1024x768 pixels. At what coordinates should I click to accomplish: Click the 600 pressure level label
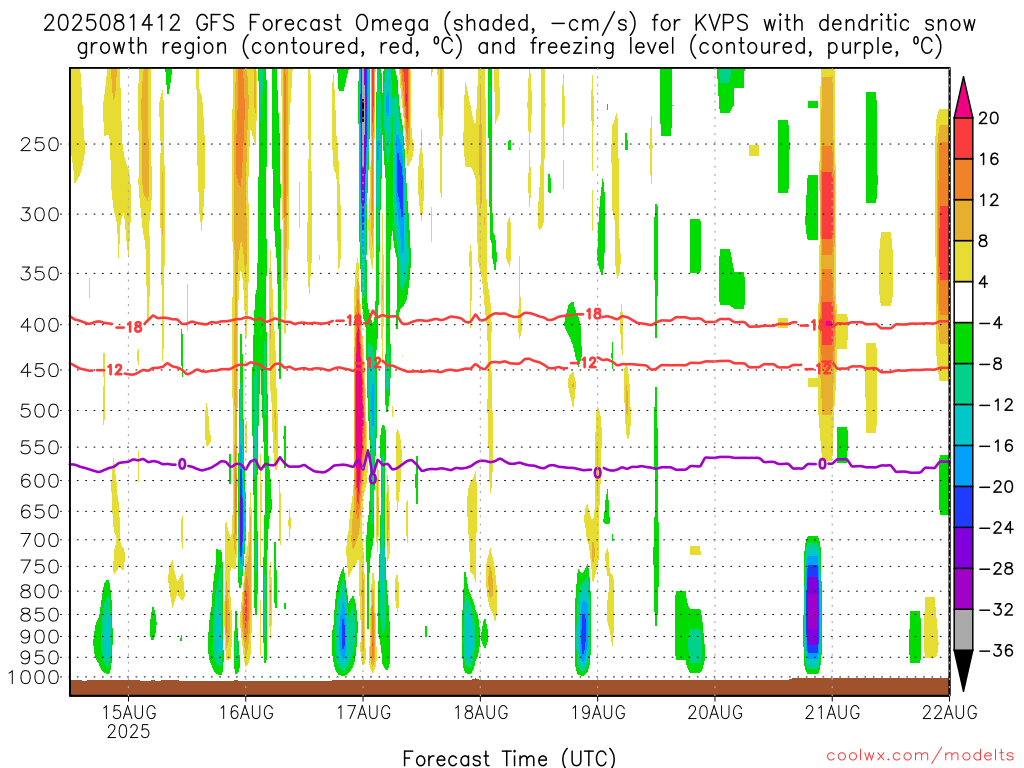40,481
